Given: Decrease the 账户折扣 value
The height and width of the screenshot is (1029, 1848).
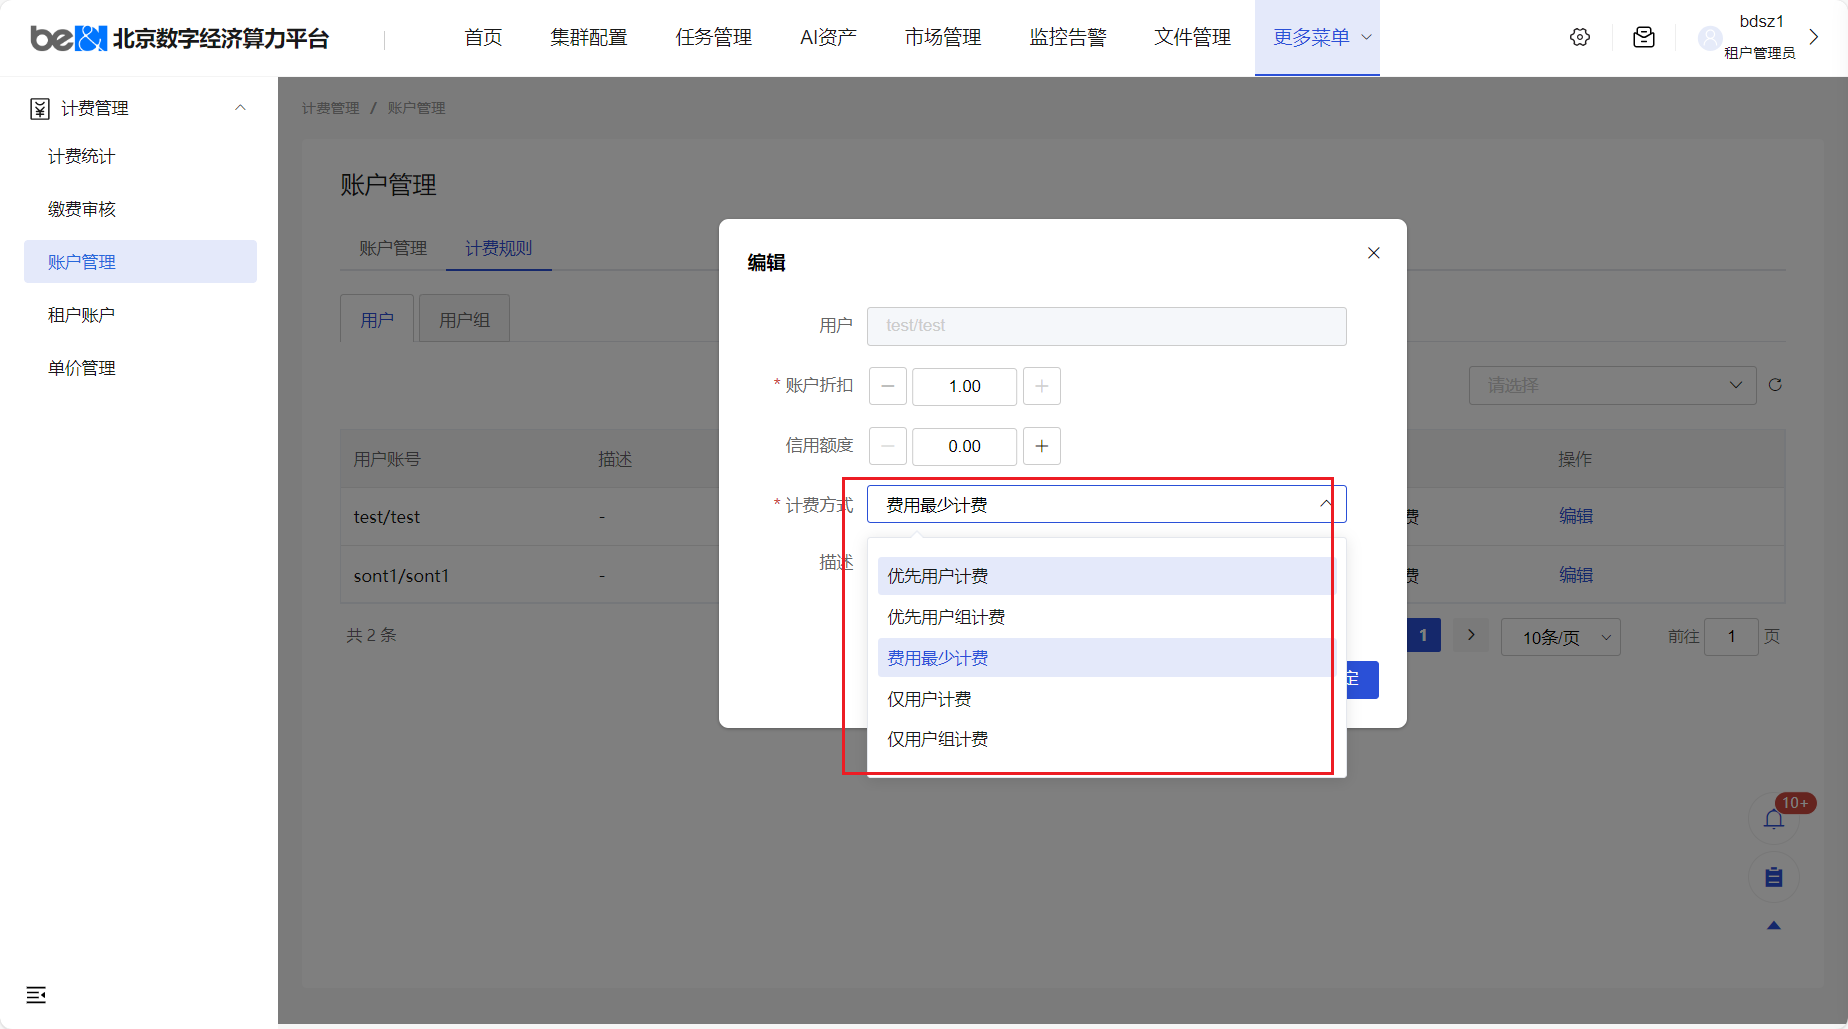Looking at the screenshot, I should click(x=888, y=386).
